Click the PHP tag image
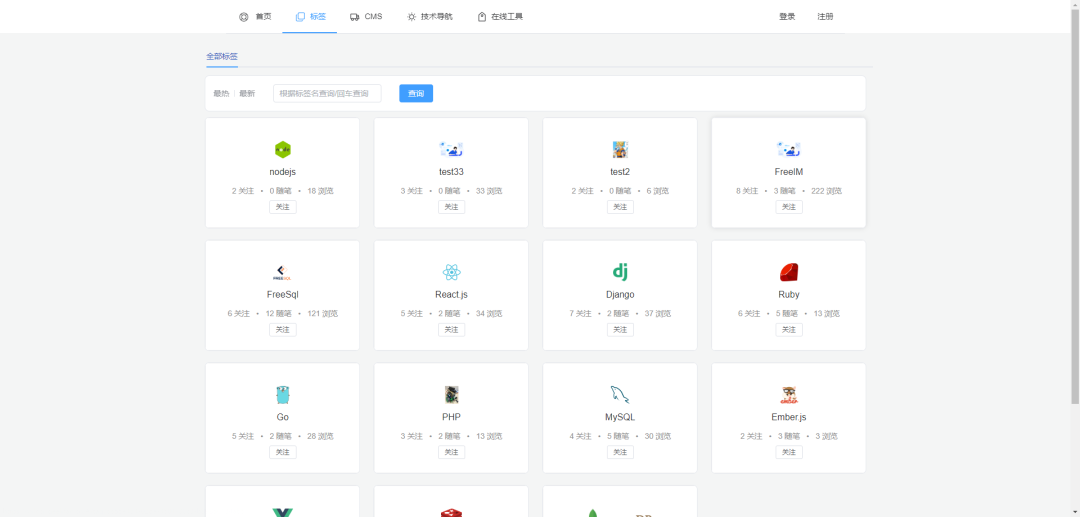The image size is (1080, 517). coord(451,394)
